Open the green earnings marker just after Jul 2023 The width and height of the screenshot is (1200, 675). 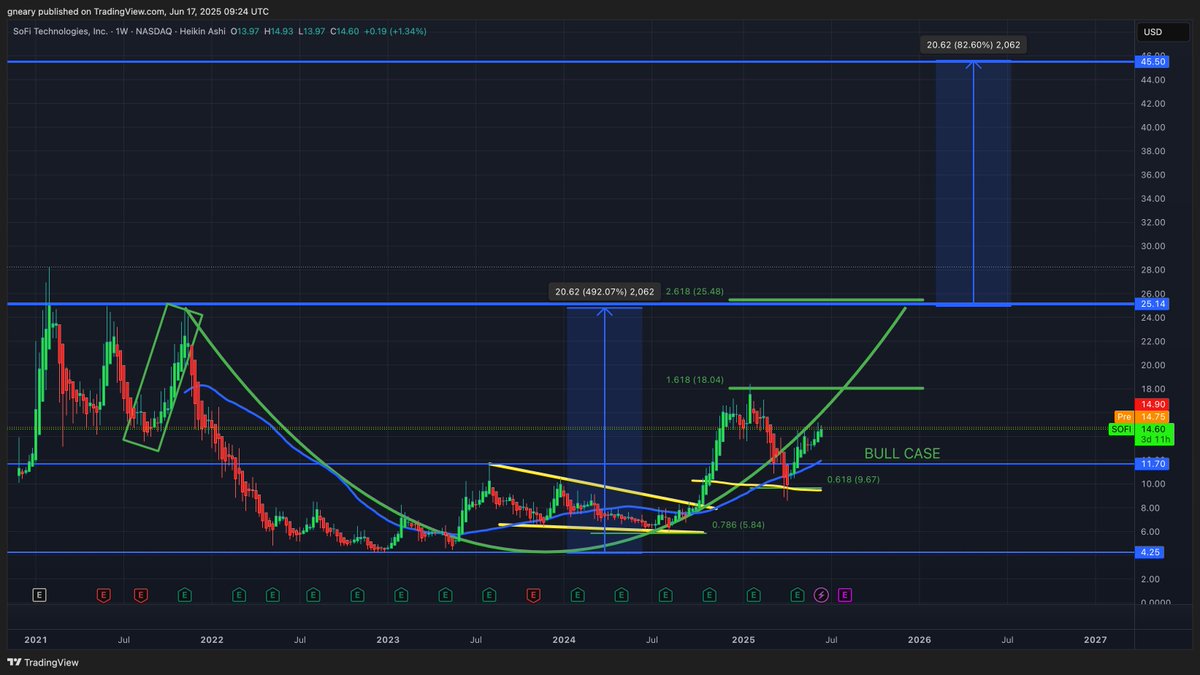(x=489, y=595)
